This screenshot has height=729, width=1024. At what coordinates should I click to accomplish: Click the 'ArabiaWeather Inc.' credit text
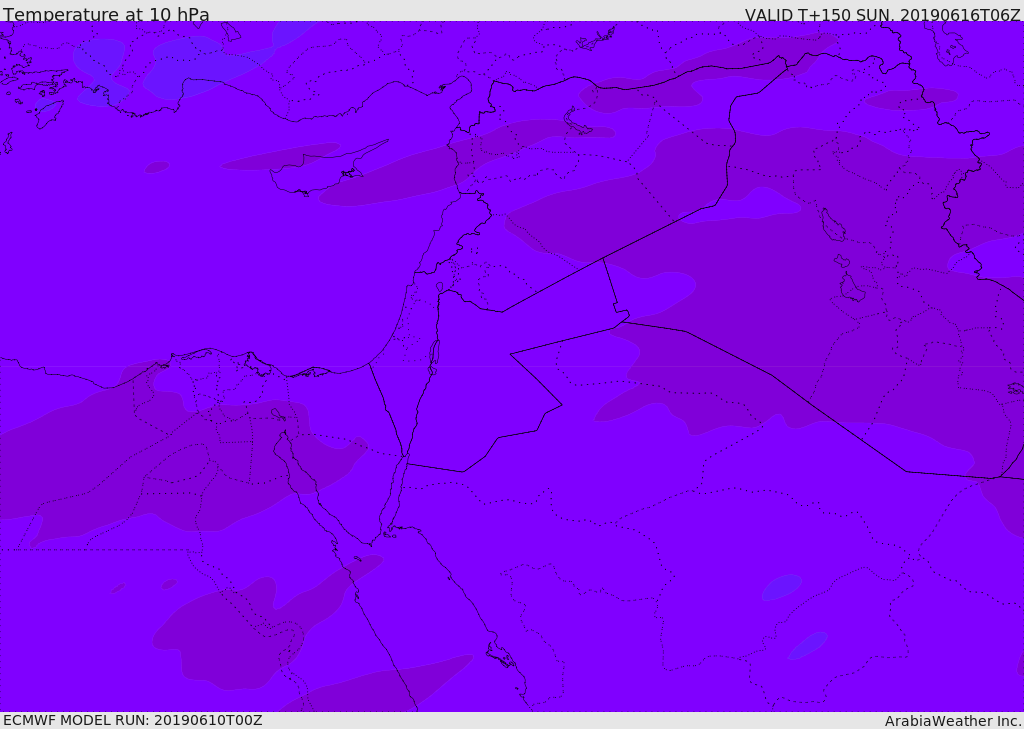pos(953,721)
